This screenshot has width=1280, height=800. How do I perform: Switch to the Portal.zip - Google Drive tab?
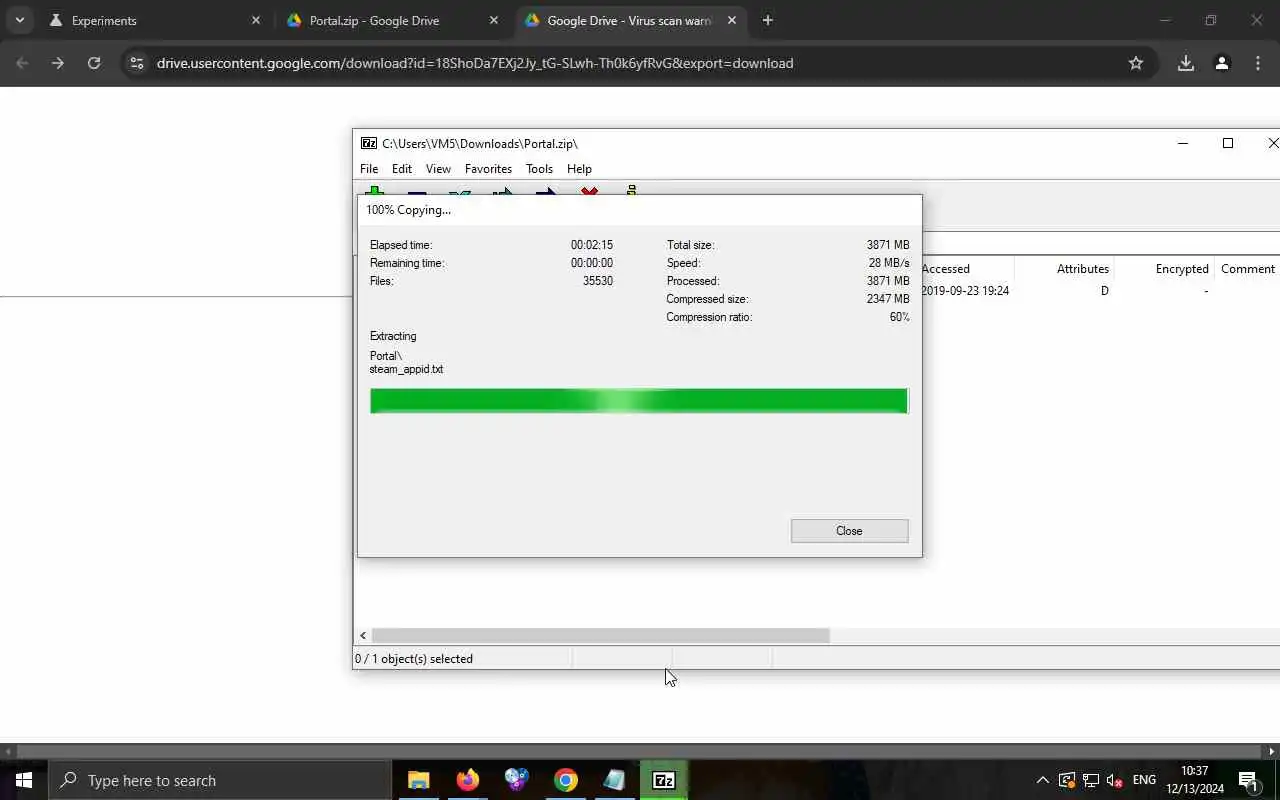[374, 20]
